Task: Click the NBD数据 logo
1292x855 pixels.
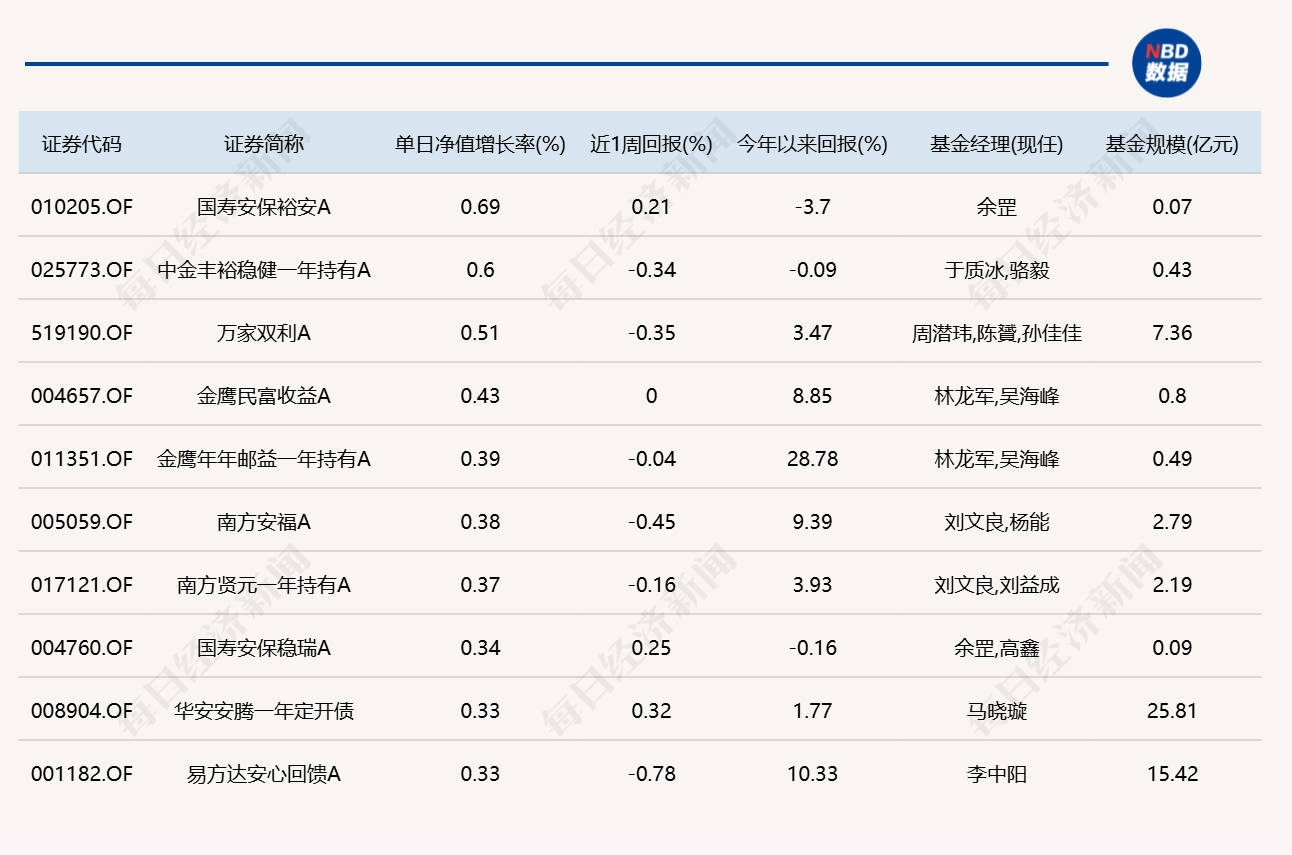Action: click(x=1166, y=63)
